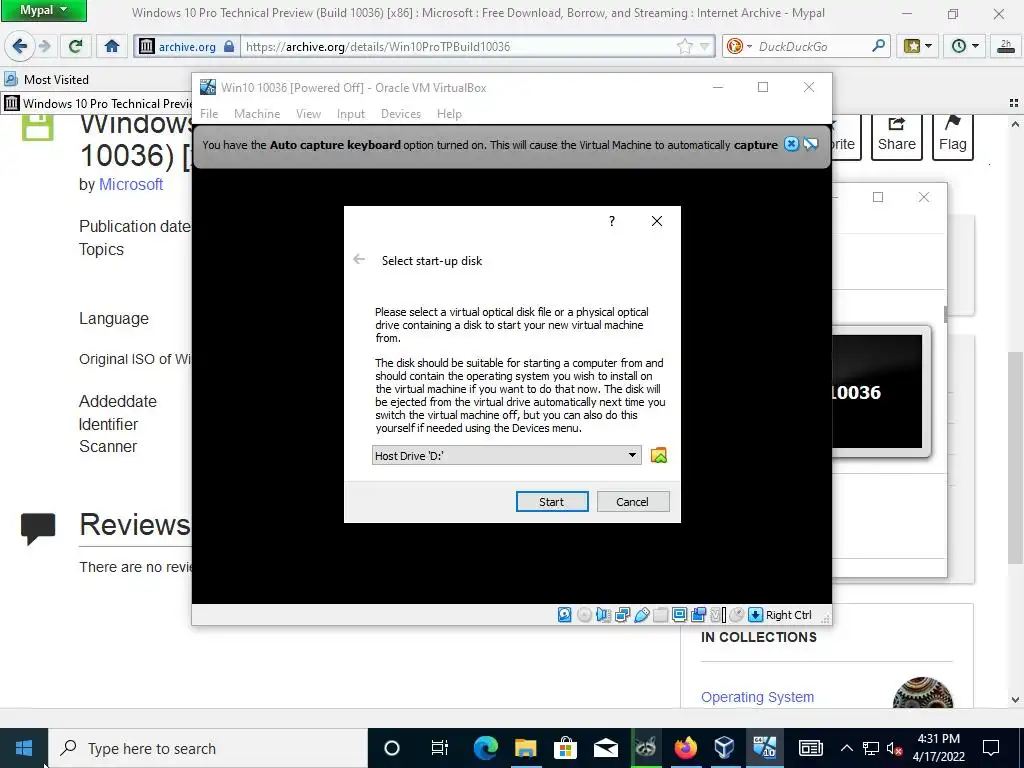
Task: Open the Operating System collection link
Action: pos(758,697)
